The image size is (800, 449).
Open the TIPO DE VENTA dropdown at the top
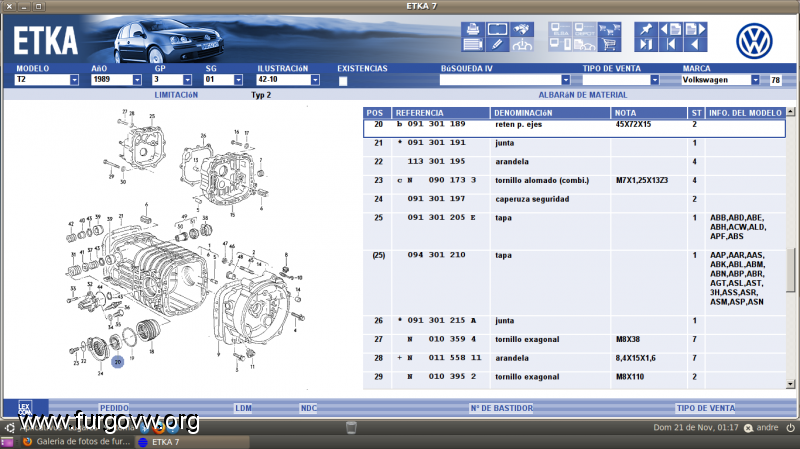tap(654, 80)
